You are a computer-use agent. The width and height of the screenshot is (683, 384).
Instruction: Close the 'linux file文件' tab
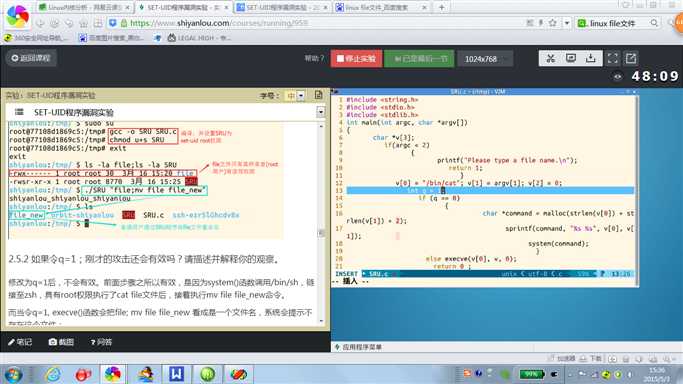point(424,7)
